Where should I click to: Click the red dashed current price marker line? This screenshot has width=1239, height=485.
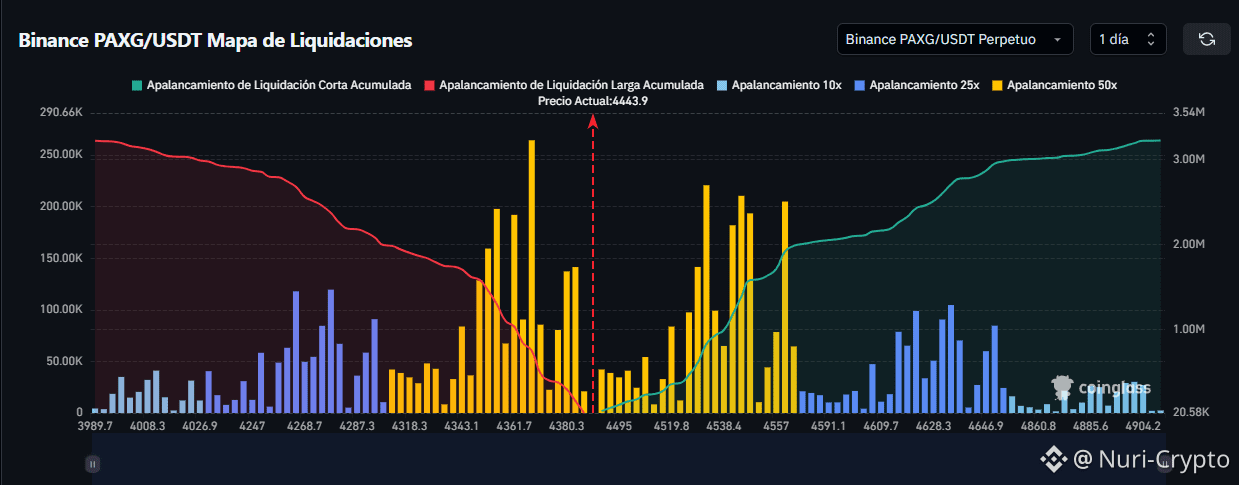tap(593, 265)
